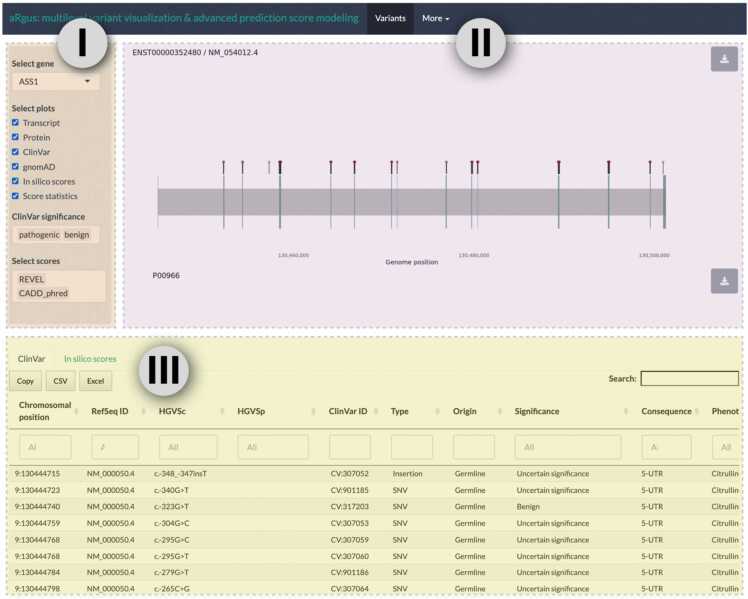Download the P00966 protein plot
This screenshot has width=748, height=599.
click(724, 281)
